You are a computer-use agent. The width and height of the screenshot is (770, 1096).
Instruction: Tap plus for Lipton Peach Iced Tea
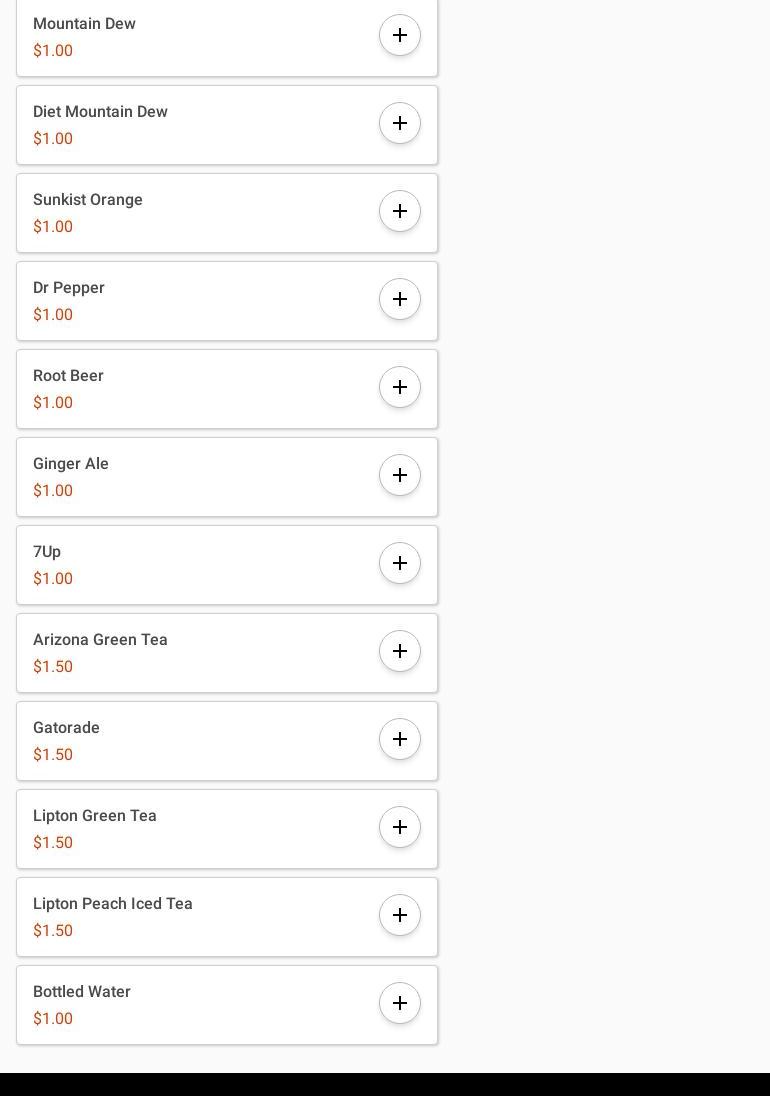[400, 915]
